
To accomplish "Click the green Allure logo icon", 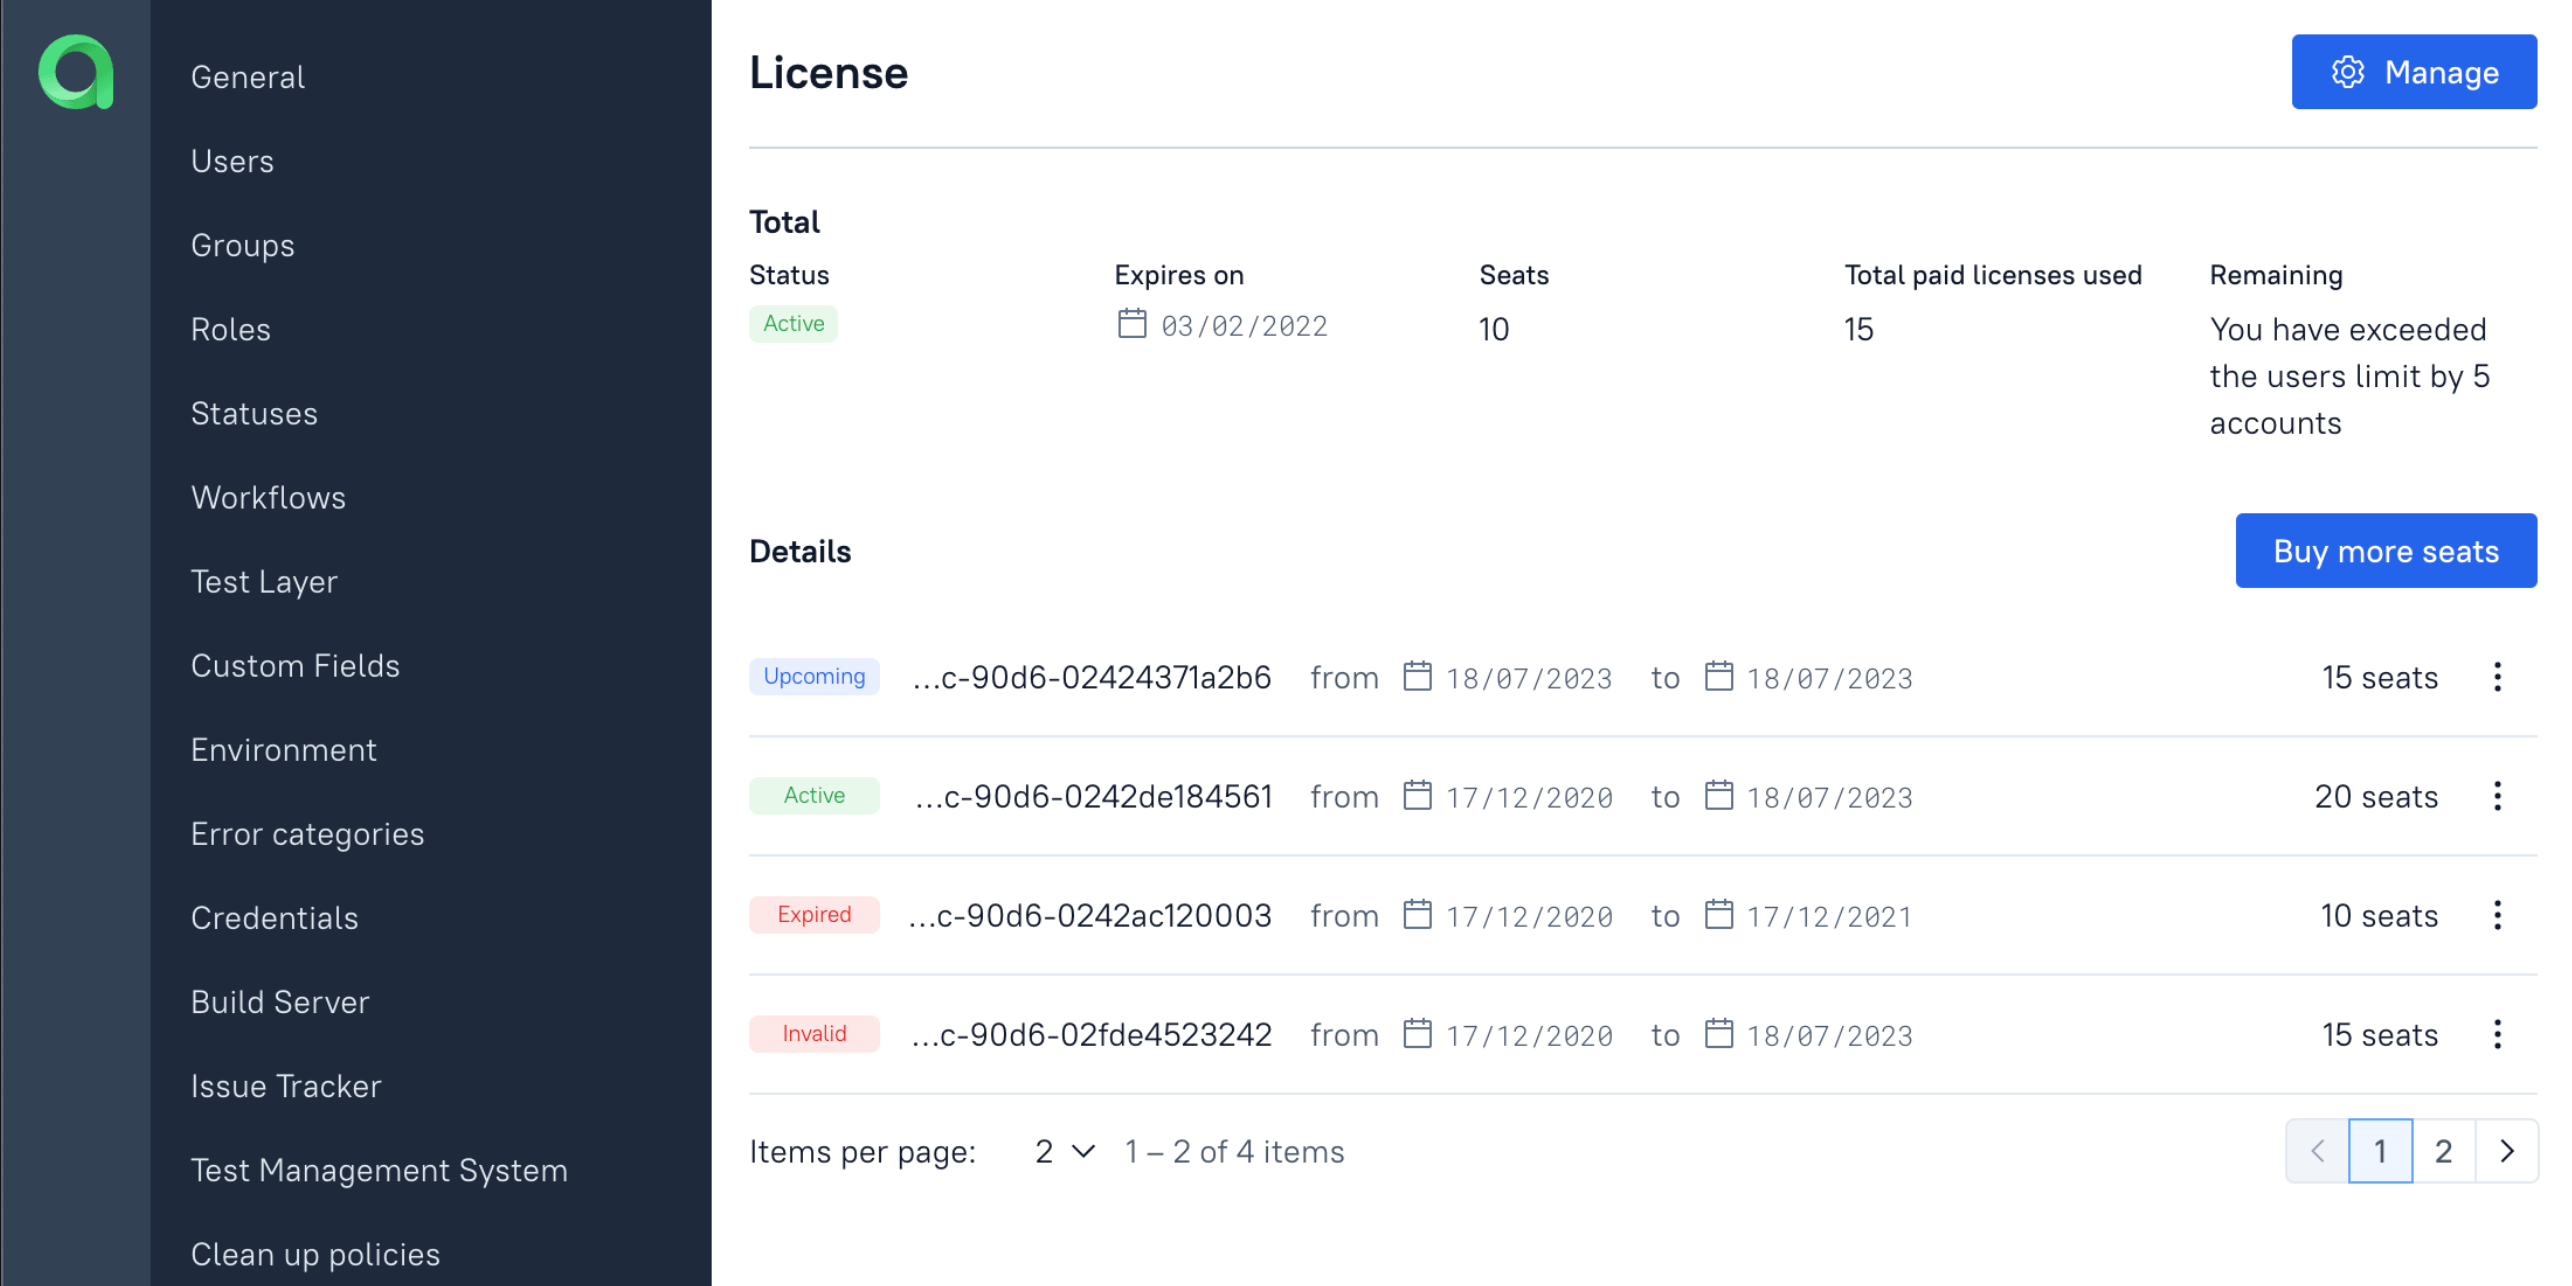I will pyautogui.click(x=76, y=72).
